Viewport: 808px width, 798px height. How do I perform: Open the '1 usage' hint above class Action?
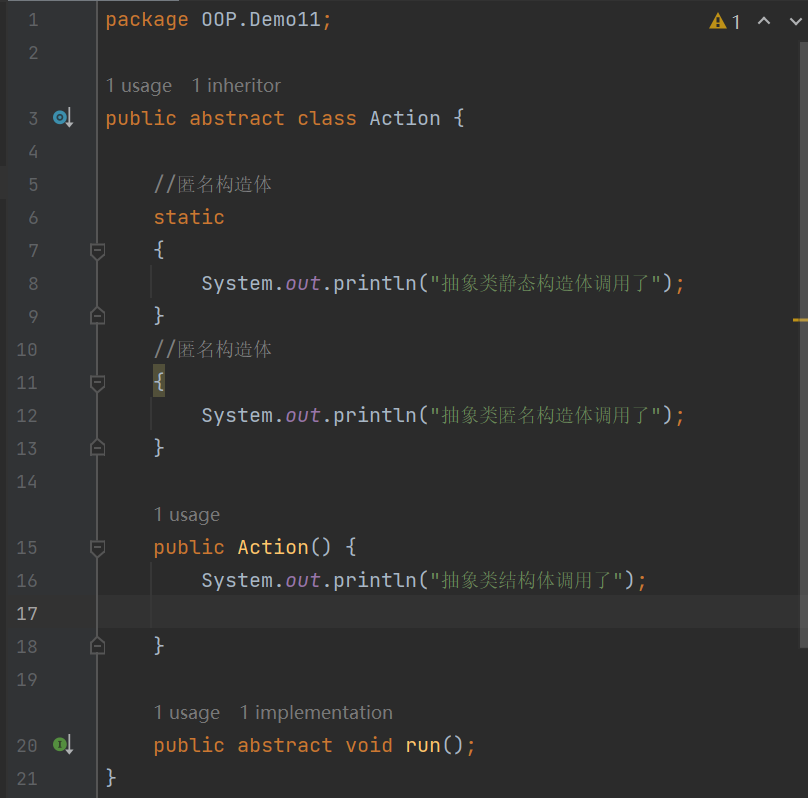click(x=139, y=86)
